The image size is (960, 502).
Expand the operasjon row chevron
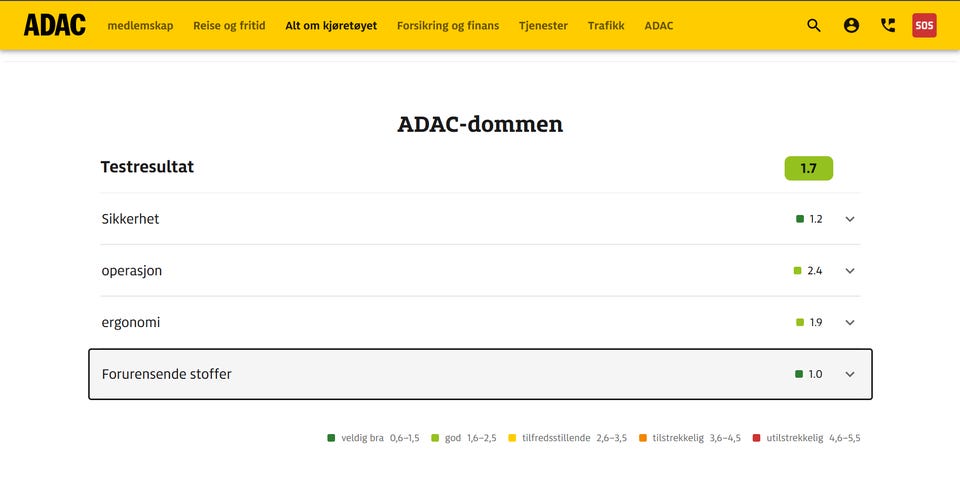point(850,271)
